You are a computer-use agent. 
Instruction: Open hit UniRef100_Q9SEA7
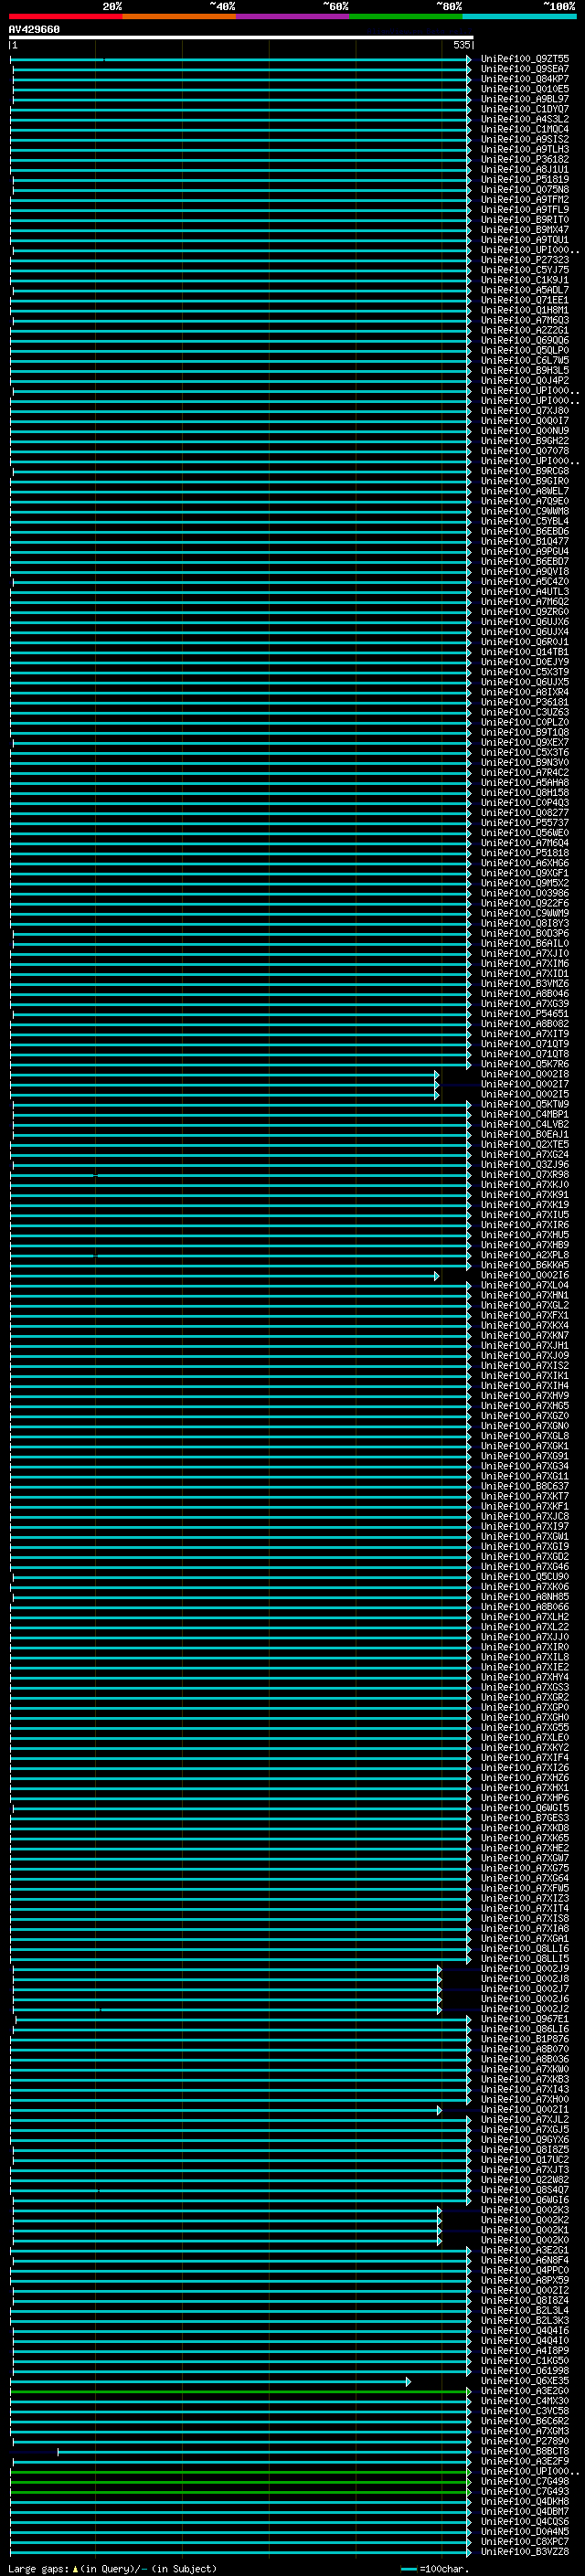coord(525,69)
